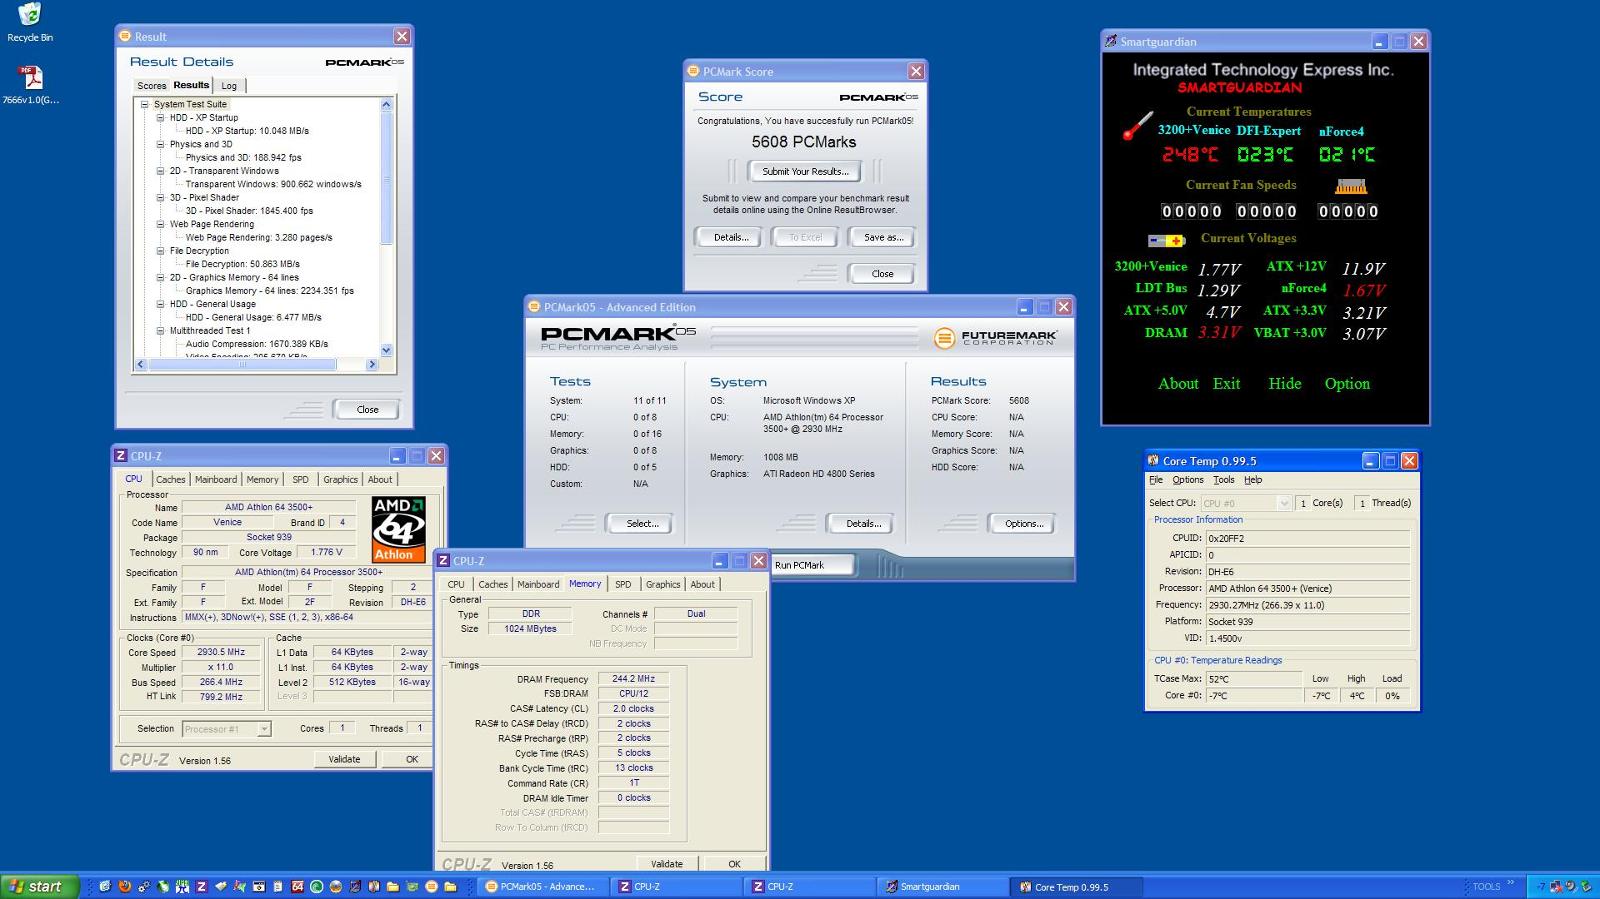This screenshot has width=1600, height=899.
Task: Click Hide link in Smartguardian
Action: point(1285,384)
